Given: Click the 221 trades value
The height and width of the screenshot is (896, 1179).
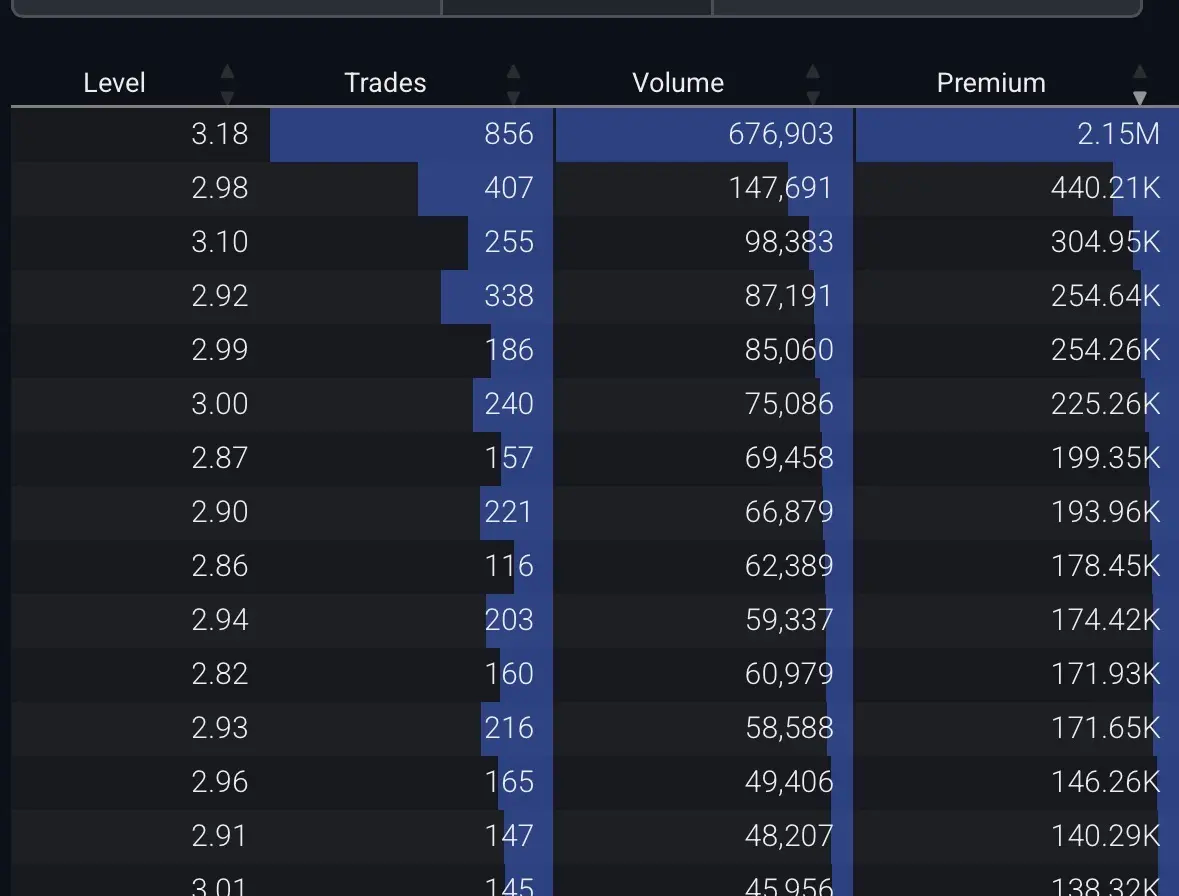Looking at the screenshot, I should (x=509, y=512).
